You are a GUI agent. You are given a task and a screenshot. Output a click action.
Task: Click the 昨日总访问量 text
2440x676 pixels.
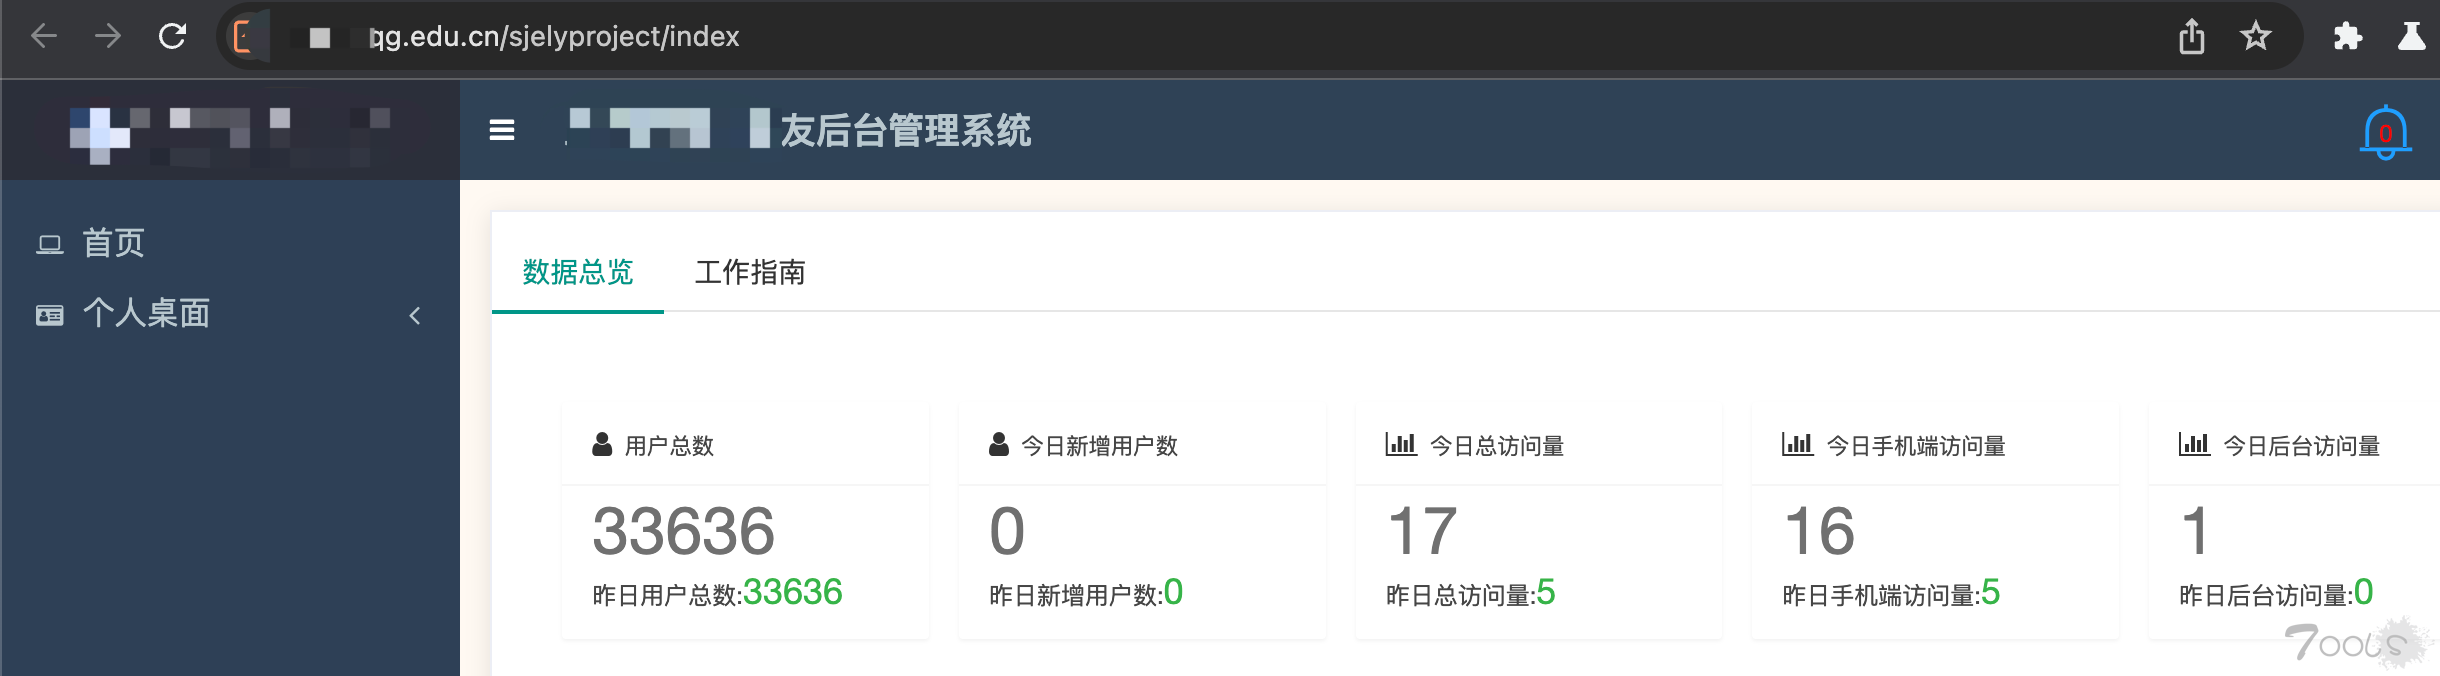[1461, 596]
